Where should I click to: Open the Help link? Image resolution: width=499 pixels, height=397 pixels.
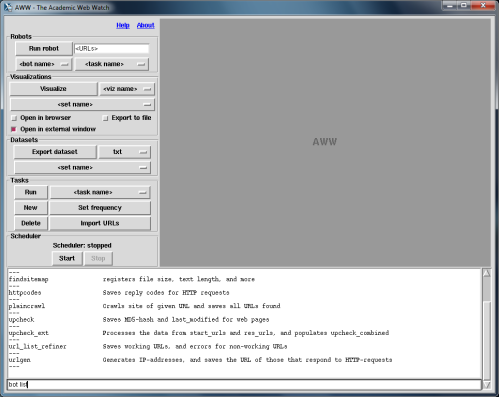pyautogui.click(x=123, y=25)
